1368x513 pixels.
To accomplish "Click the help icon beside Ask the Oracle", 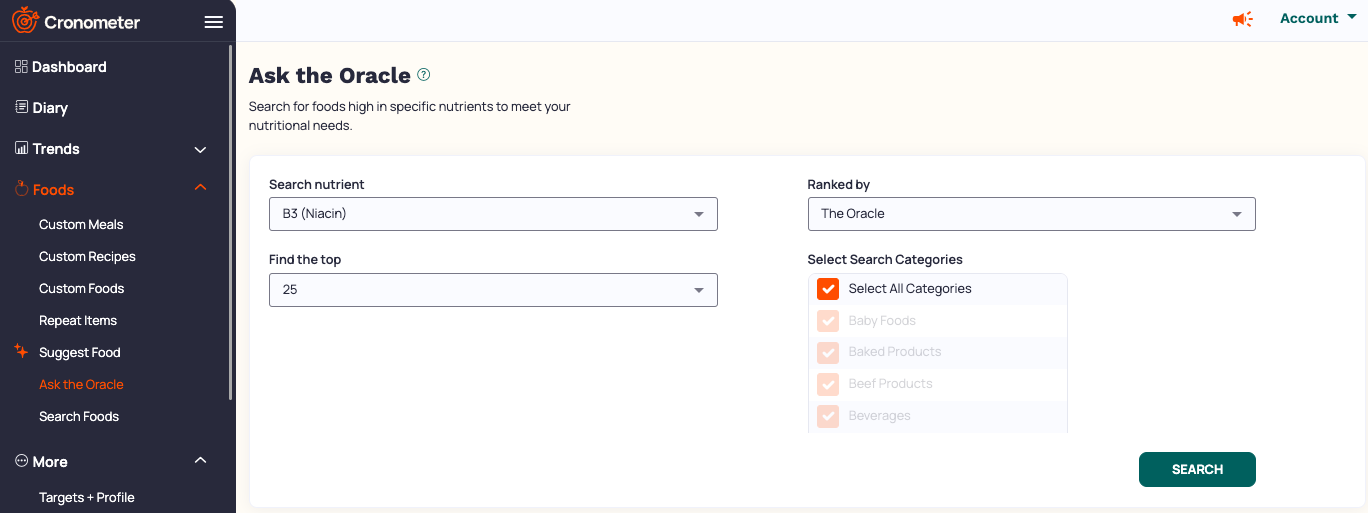I will tap(424, 75).
